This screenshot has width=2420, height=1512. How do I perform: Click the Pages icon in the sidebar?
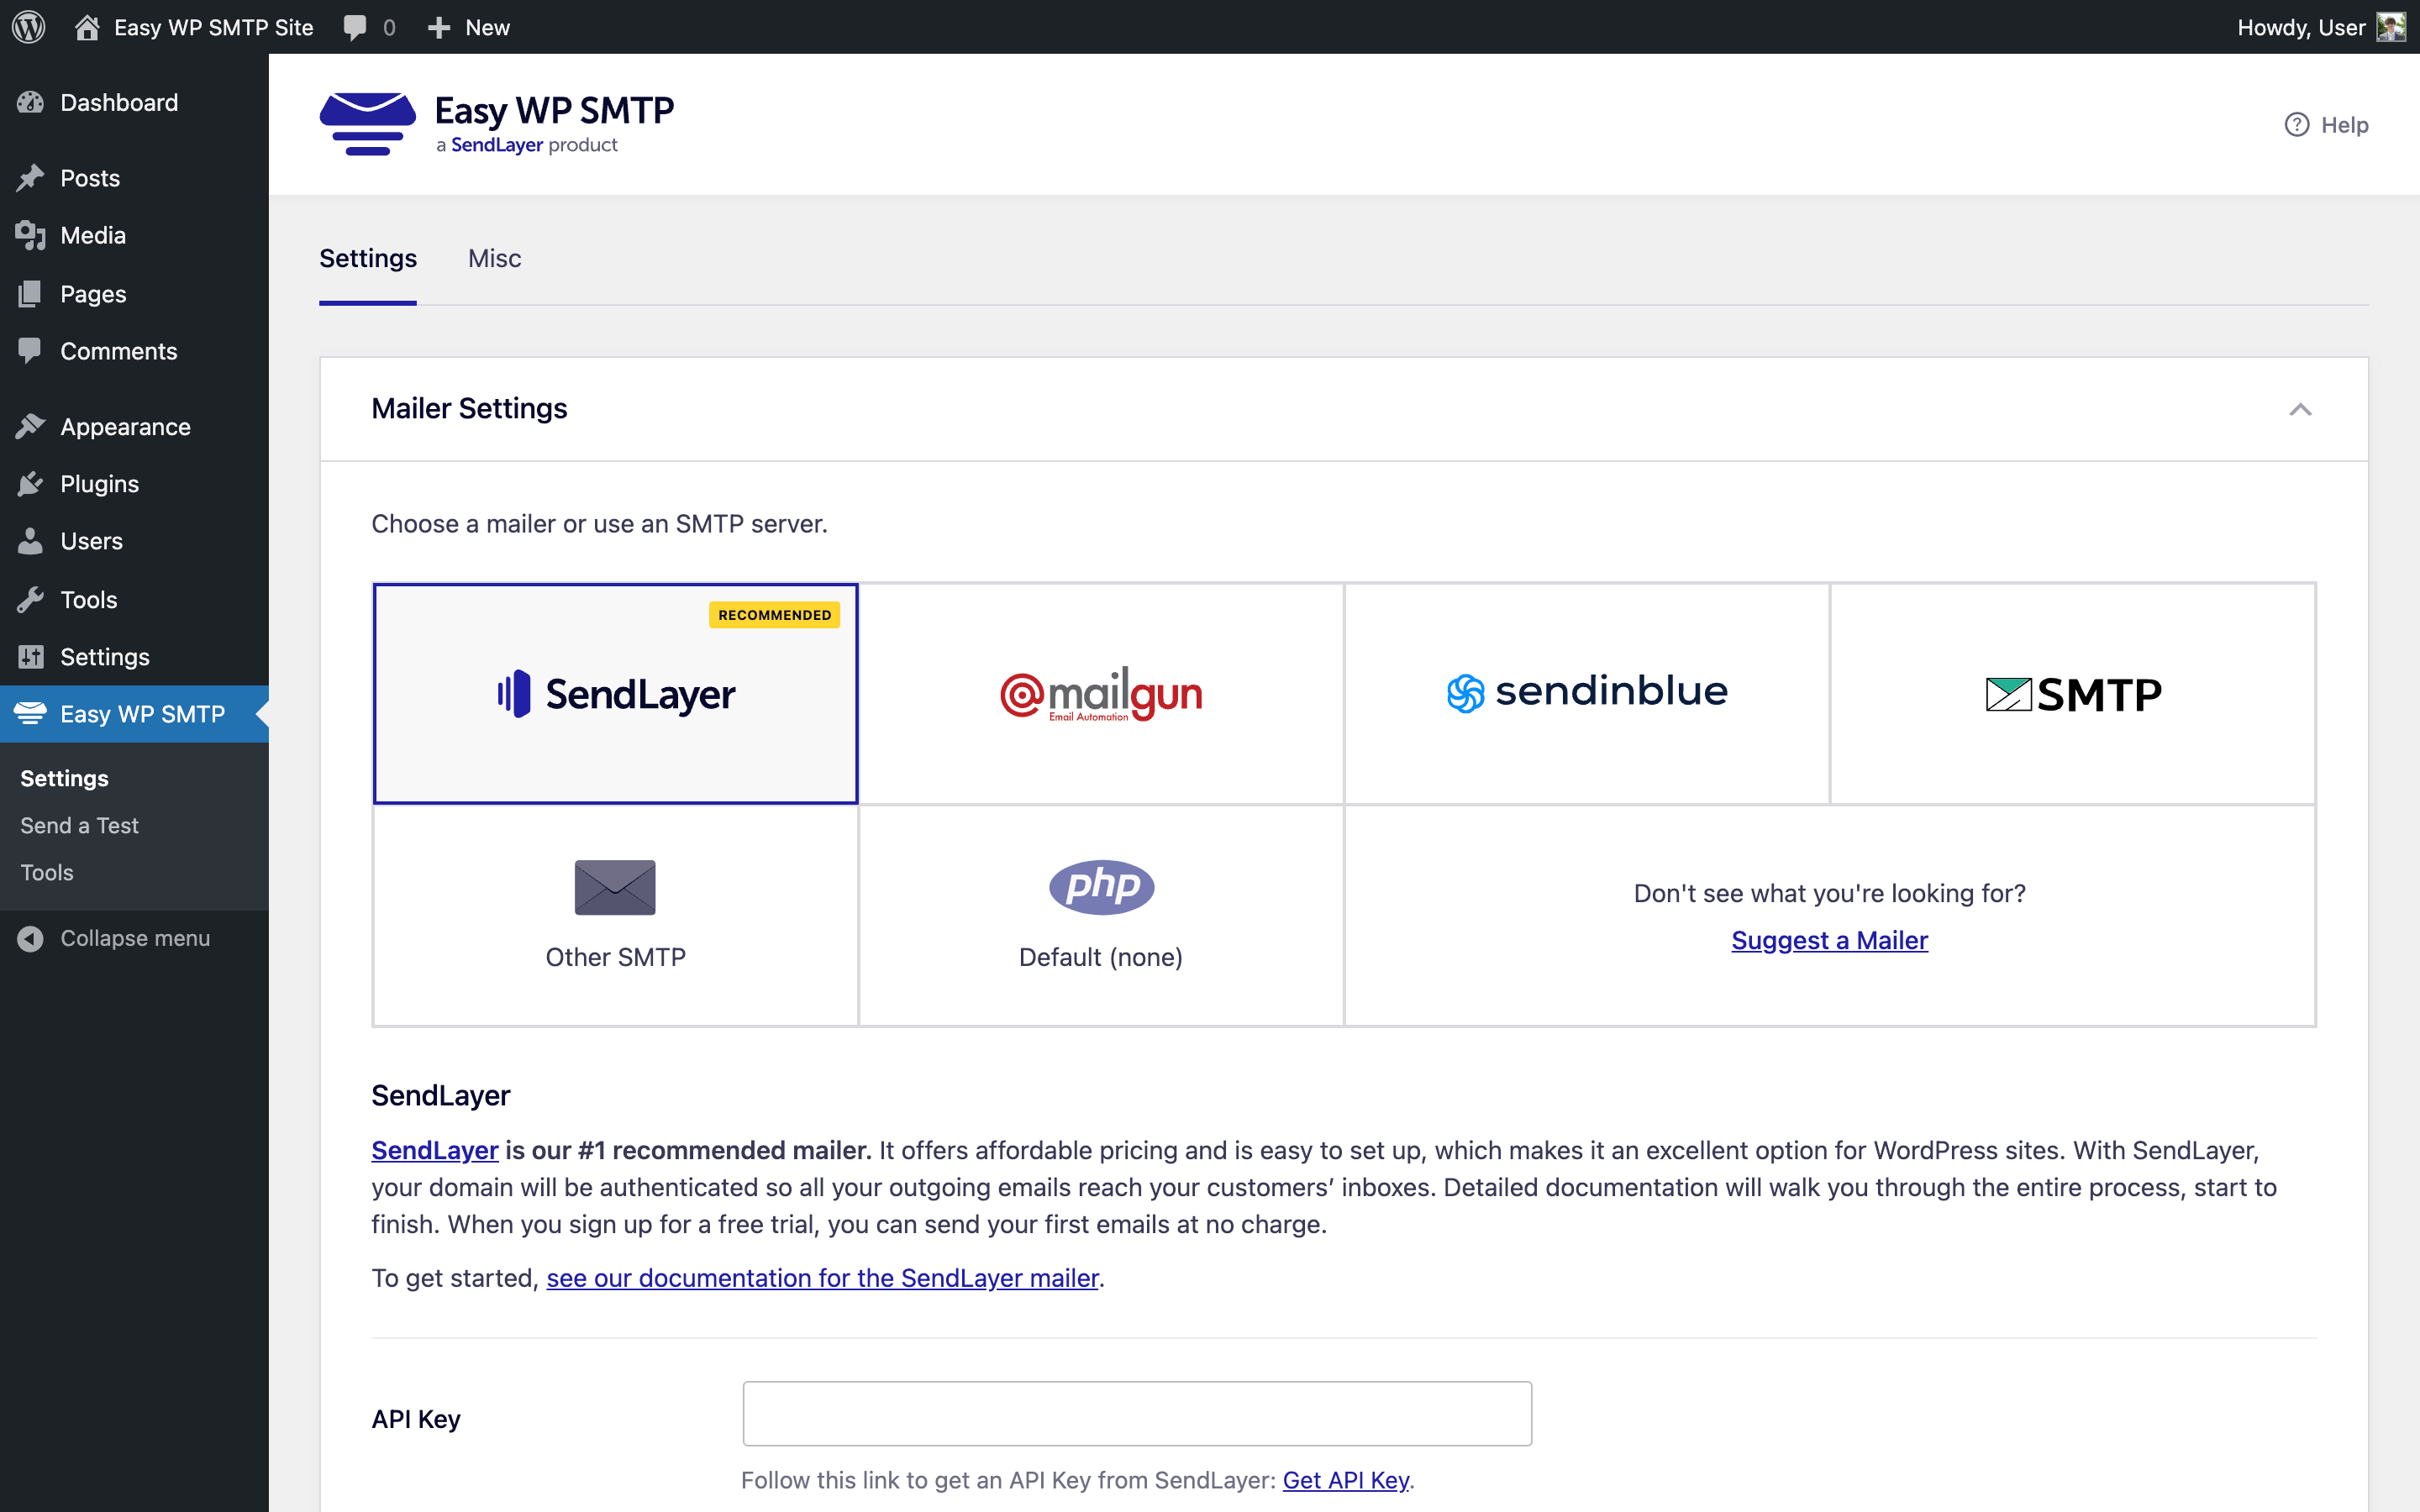(31, 294)
